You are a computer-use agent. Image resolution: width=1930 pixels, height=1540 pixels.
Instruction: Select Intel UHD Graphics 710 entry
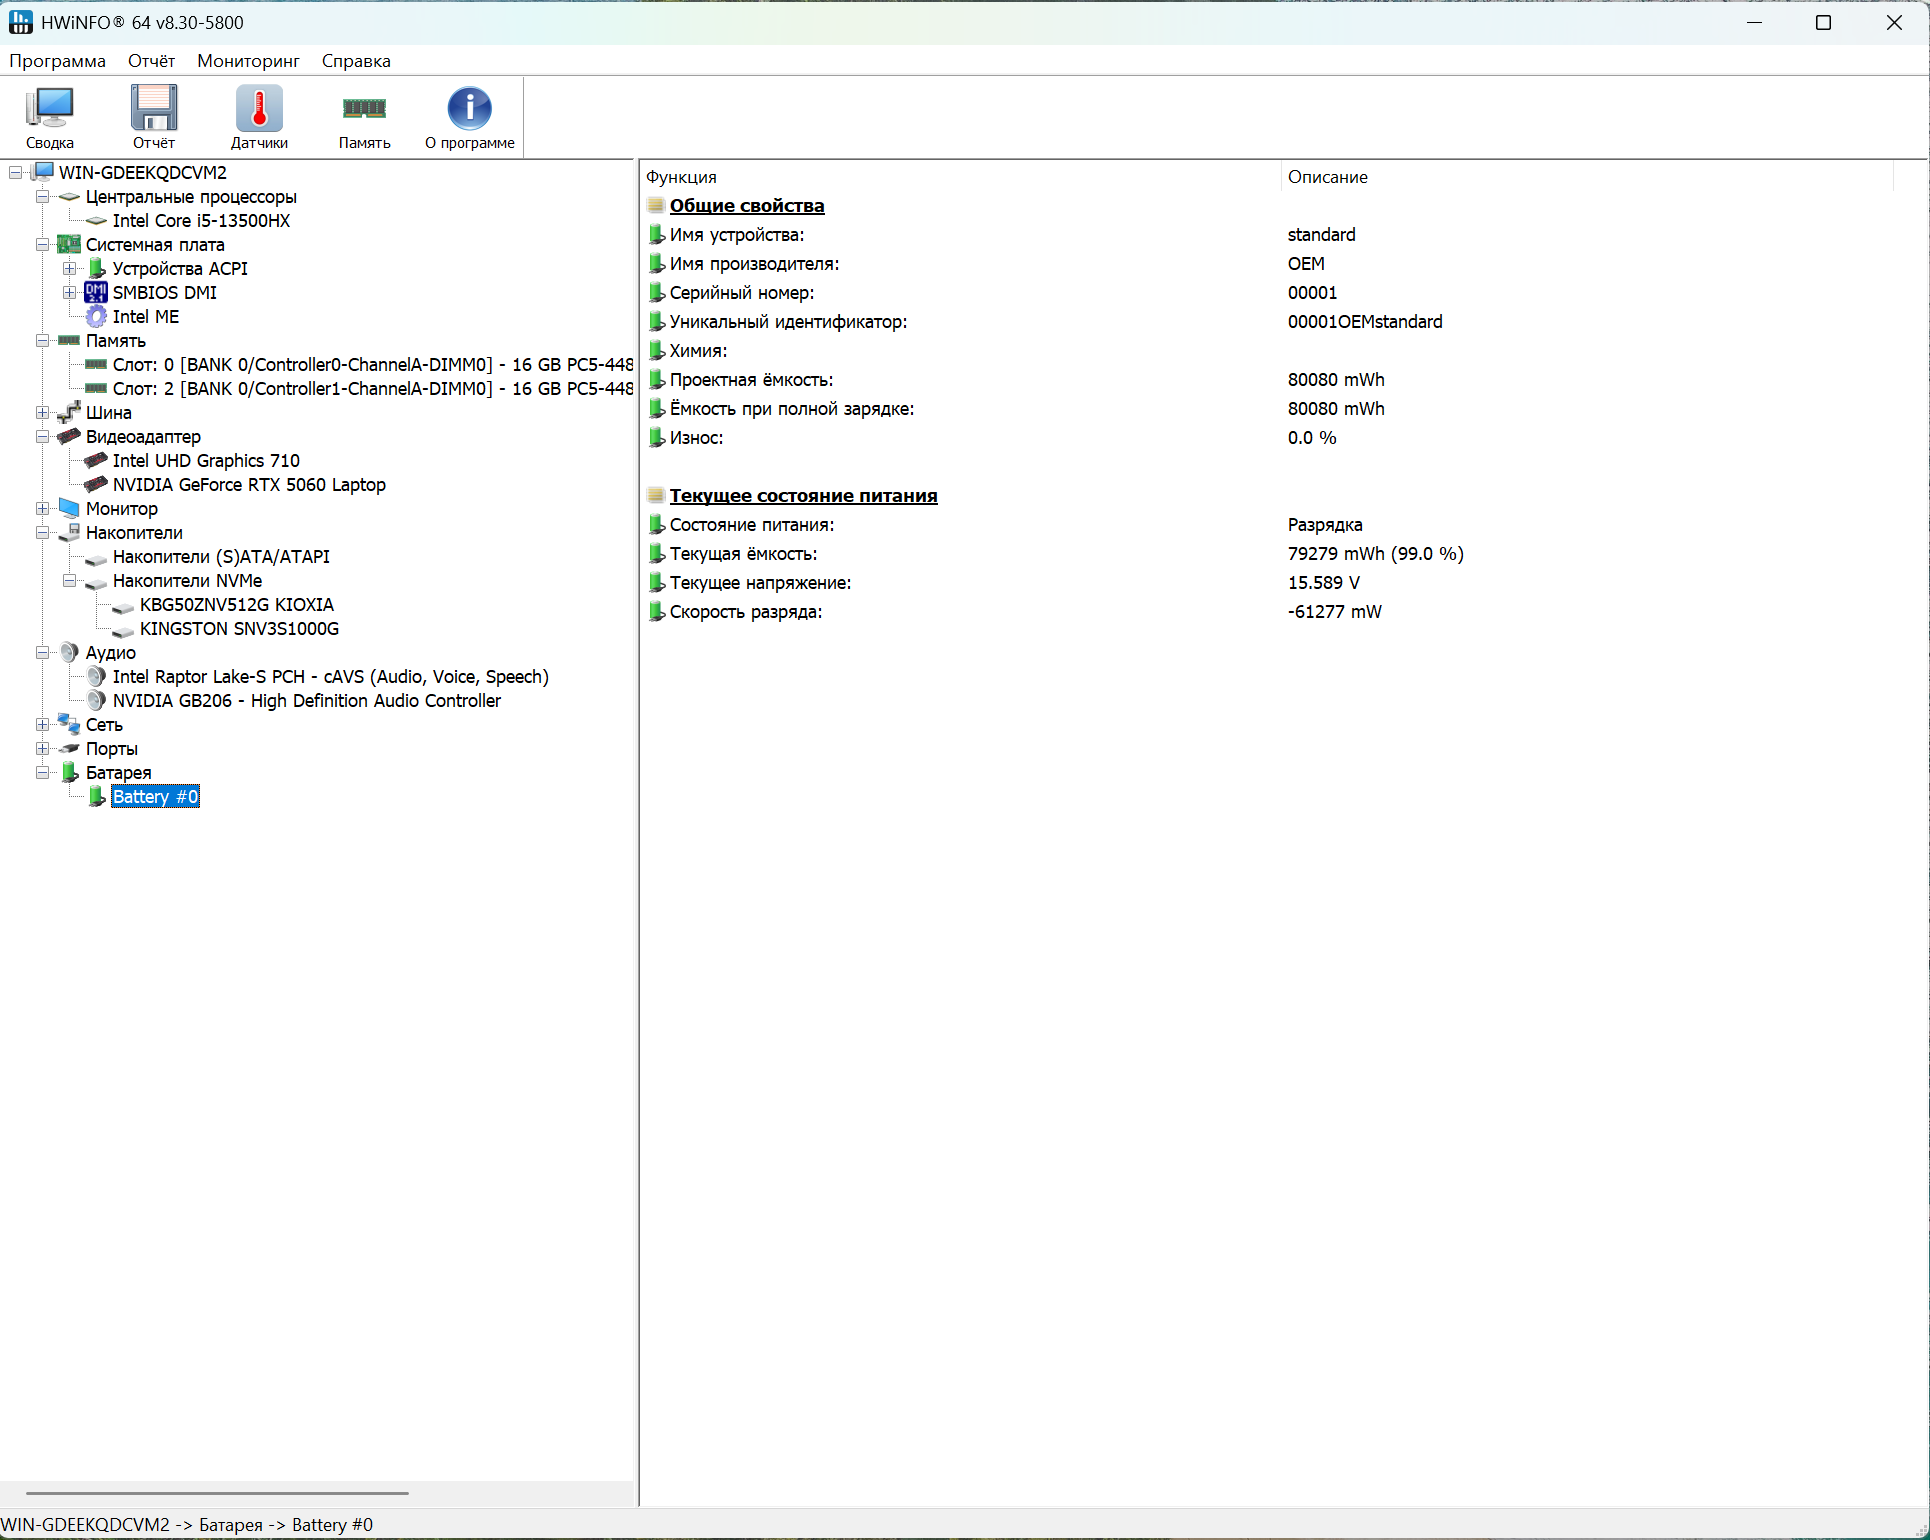[206, 461]
